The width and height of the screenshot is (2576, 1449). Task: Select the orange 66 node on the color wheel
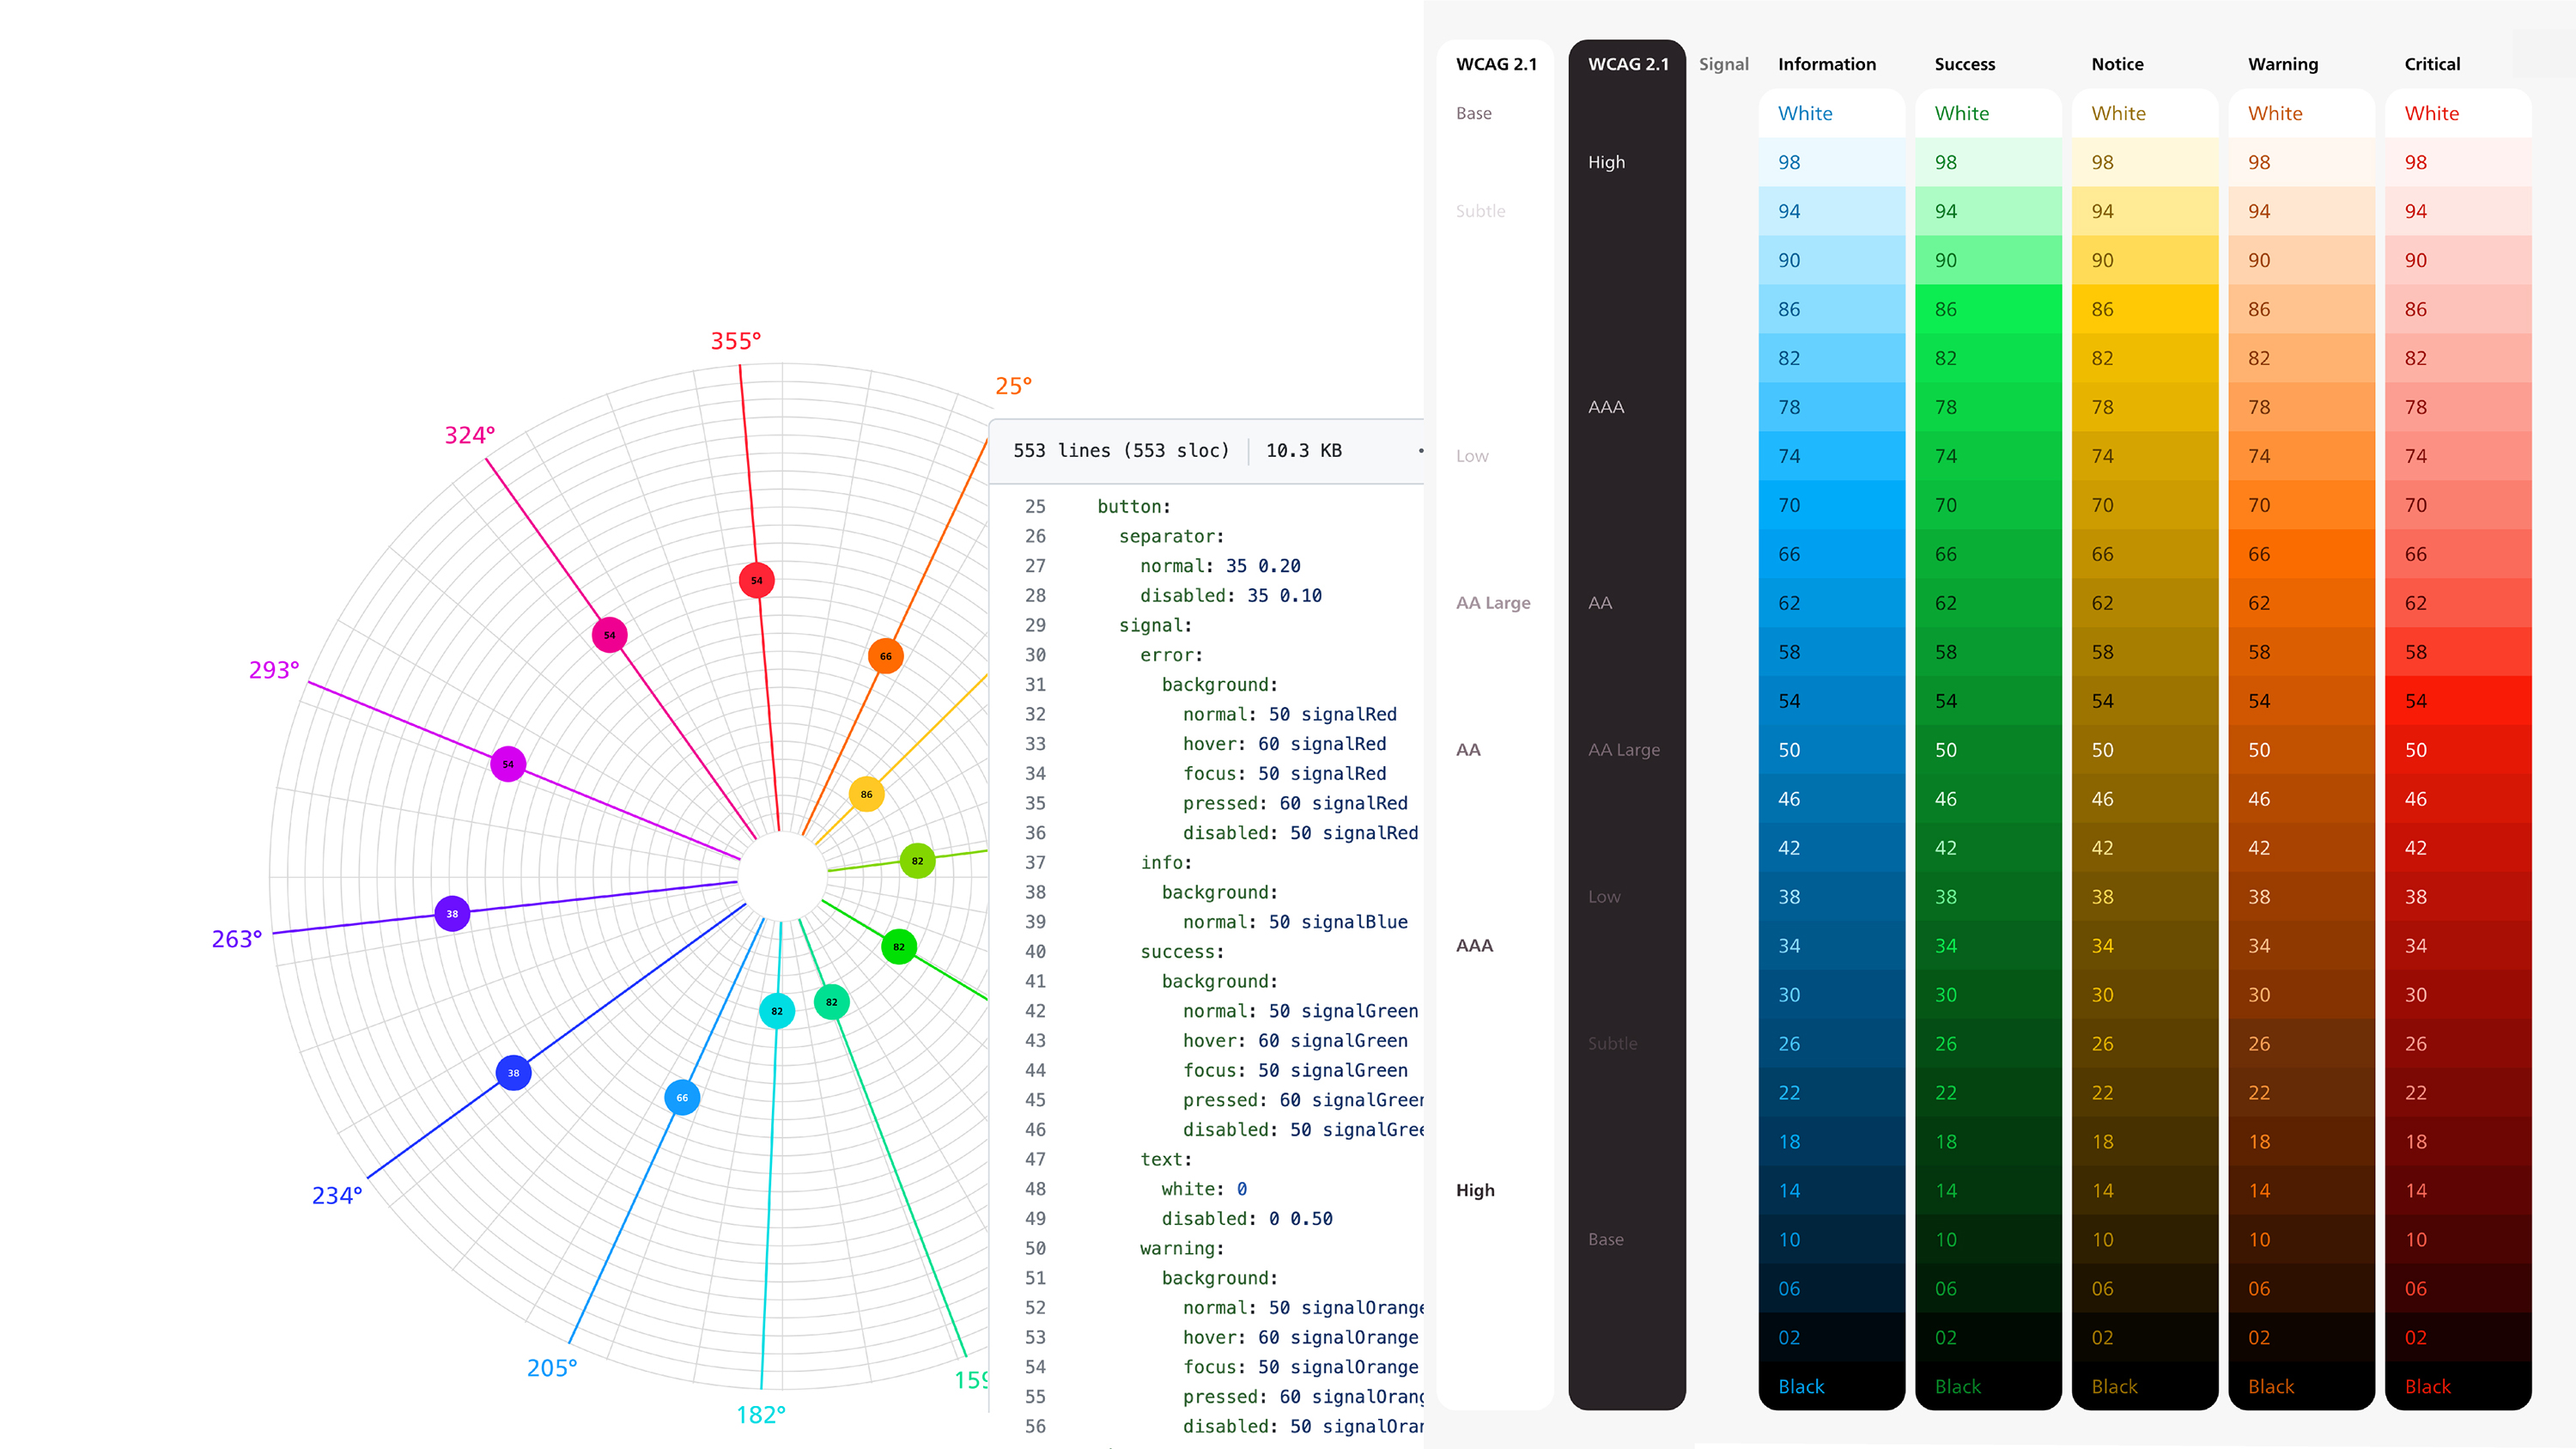[x=885, y=656]
